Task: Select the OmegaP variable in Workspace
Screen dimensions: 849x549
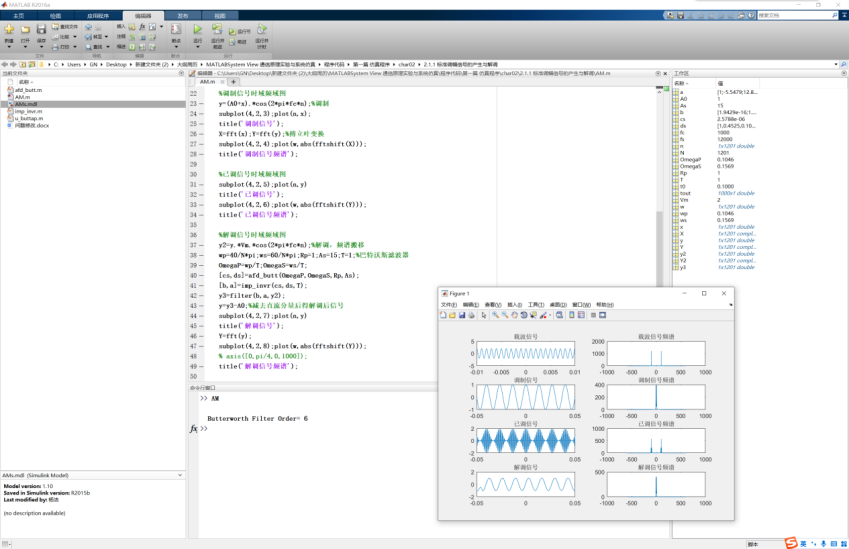Action: tap(690, 160)
